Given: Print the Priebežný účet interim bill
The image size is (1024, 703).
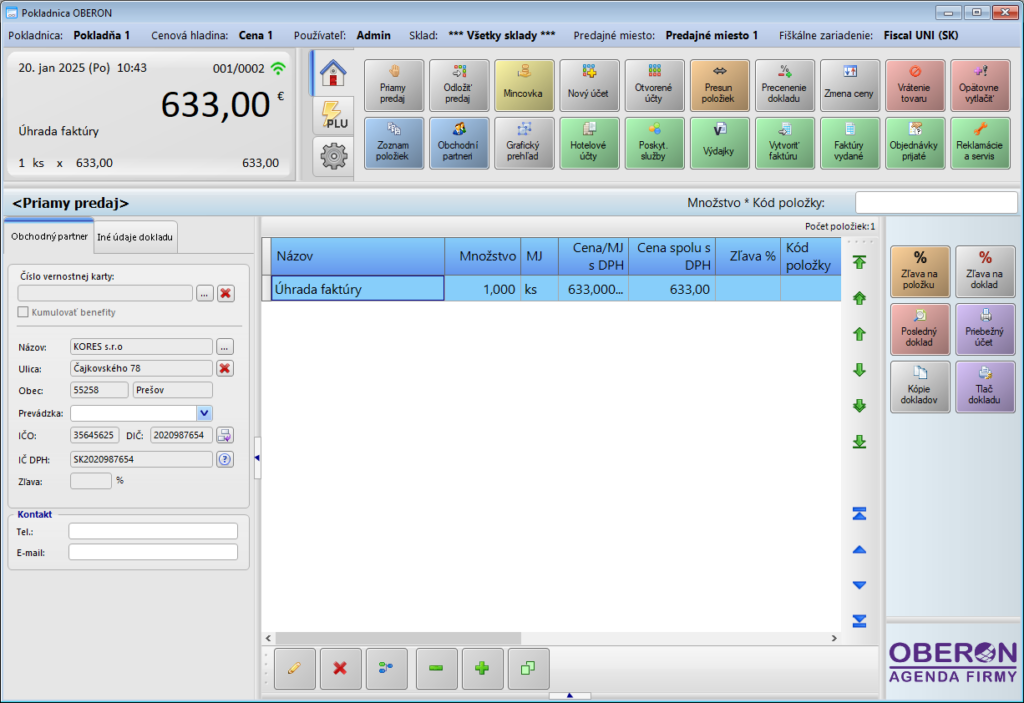Looking at the screenshot, I should (x=985, y=329).
